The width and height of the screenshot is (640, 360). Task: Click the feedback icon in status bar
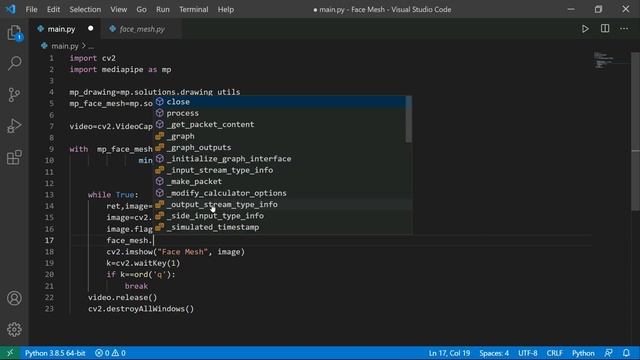[x=609, y=353]
